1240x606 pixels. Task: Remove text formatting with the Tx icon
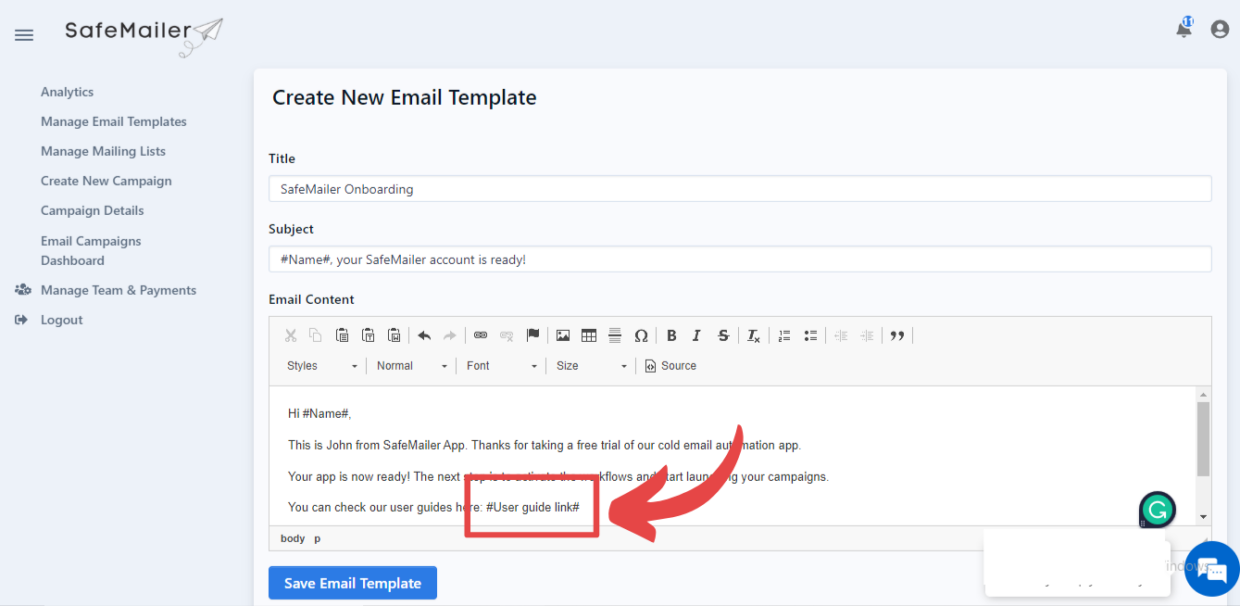click(752, 335)
